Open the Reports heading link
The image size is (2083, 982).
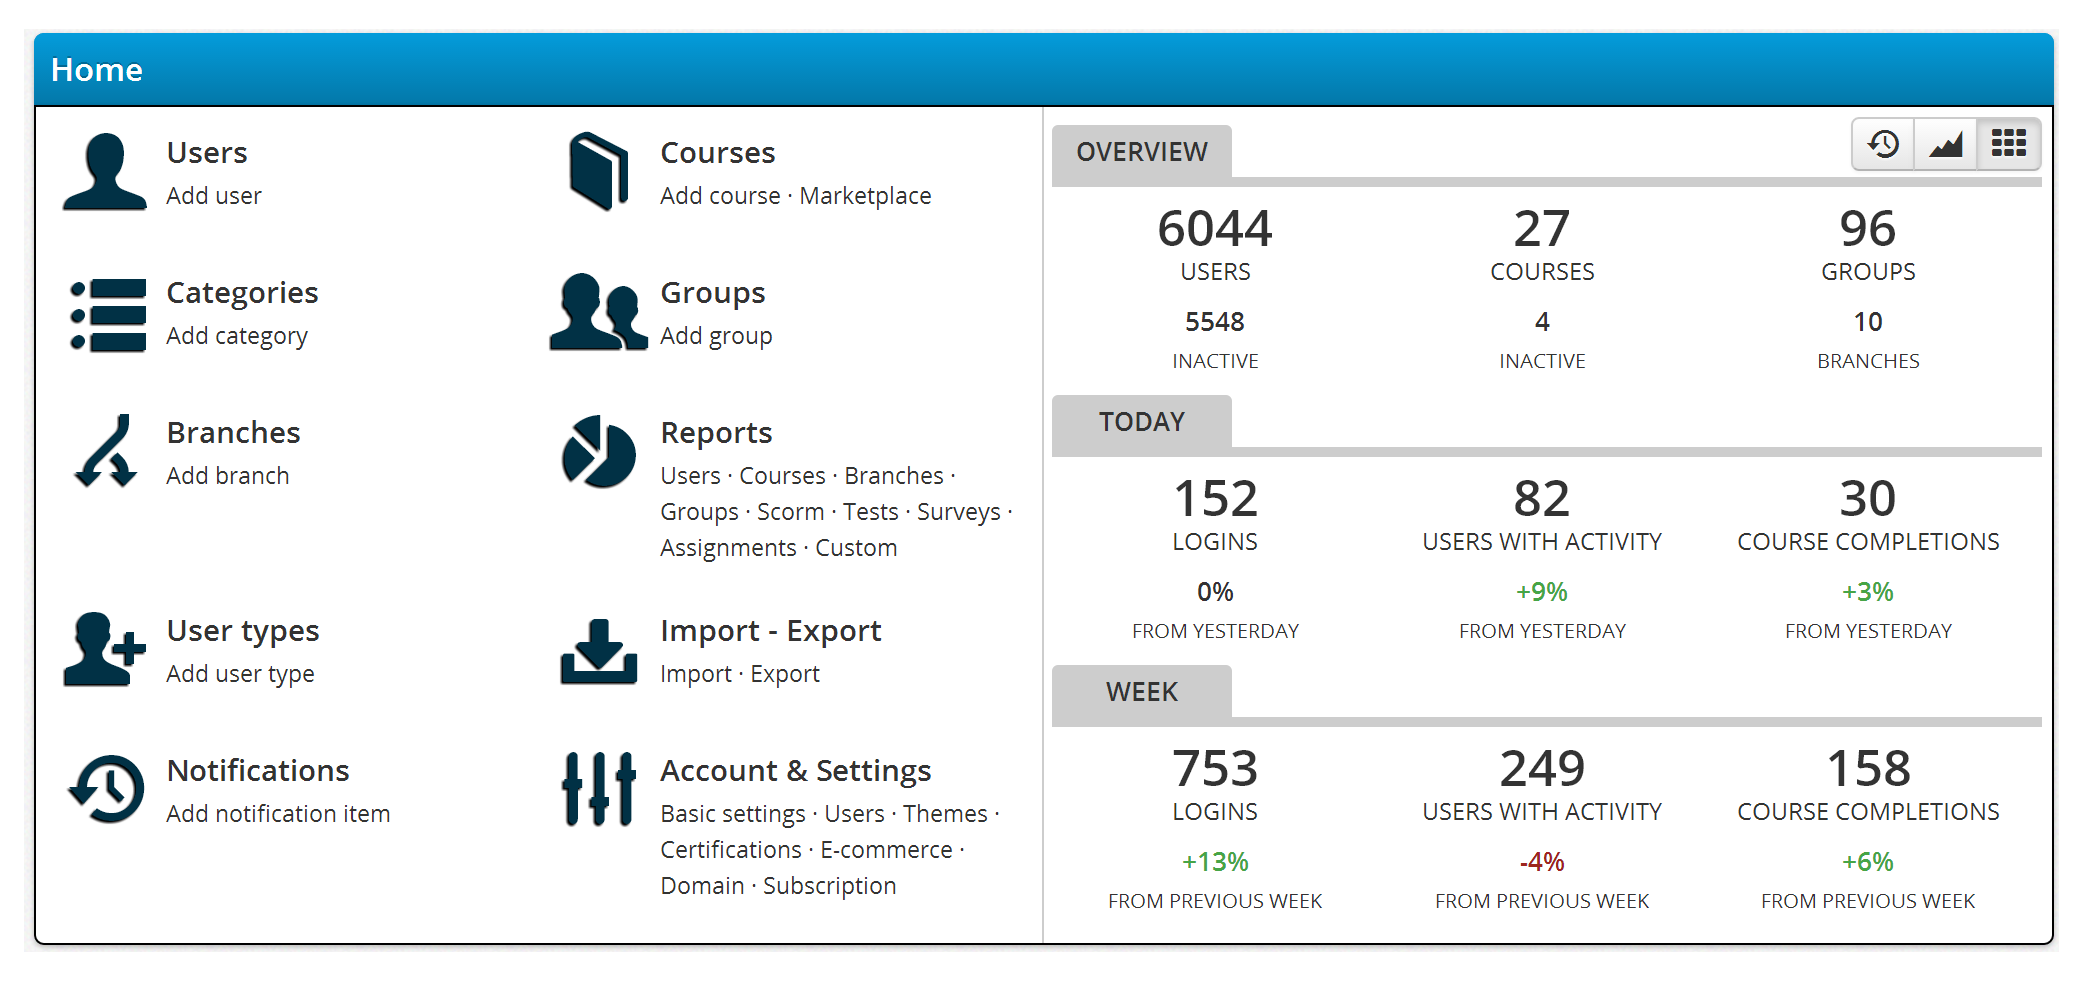pyautogui.click(x=716, y=433)
